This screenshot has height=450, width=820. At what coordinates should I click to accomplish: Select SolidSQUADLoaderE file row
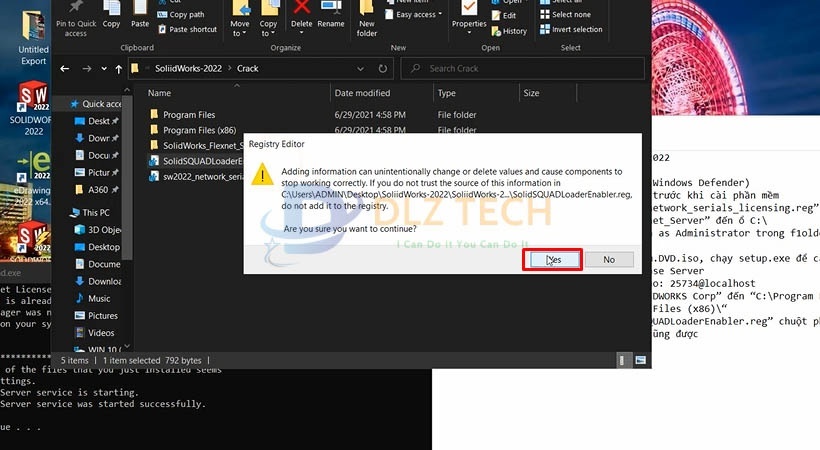point(197,161)
